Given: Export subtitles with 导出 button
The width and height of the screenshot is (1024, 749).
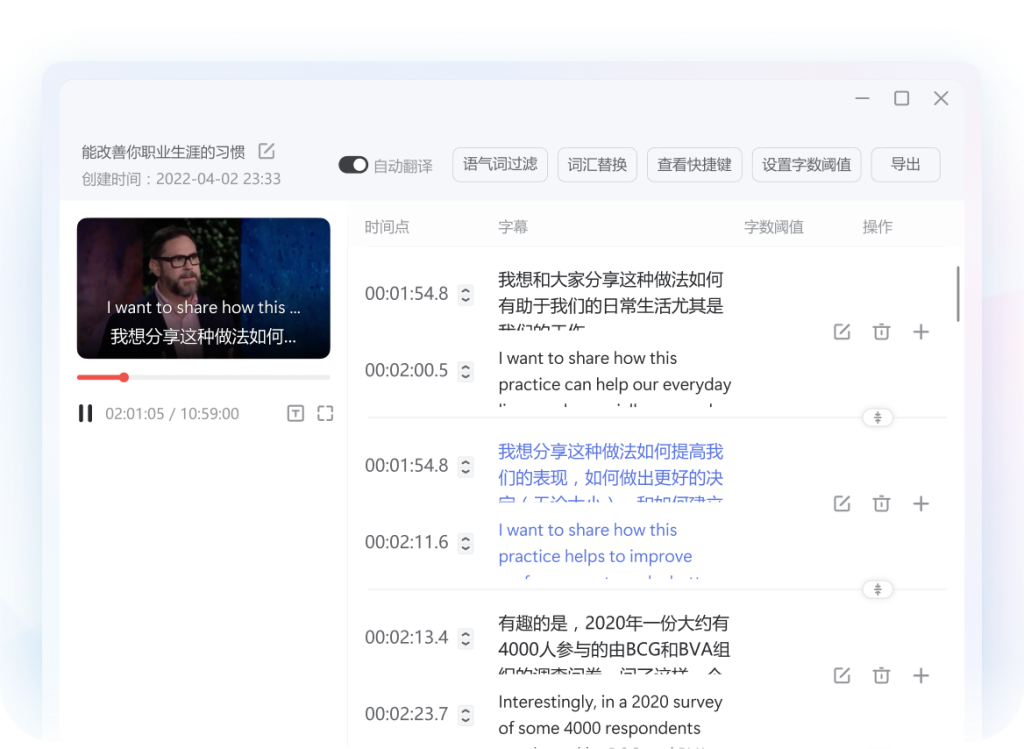Looking at the screenshot, I should [x=905, y=164].
